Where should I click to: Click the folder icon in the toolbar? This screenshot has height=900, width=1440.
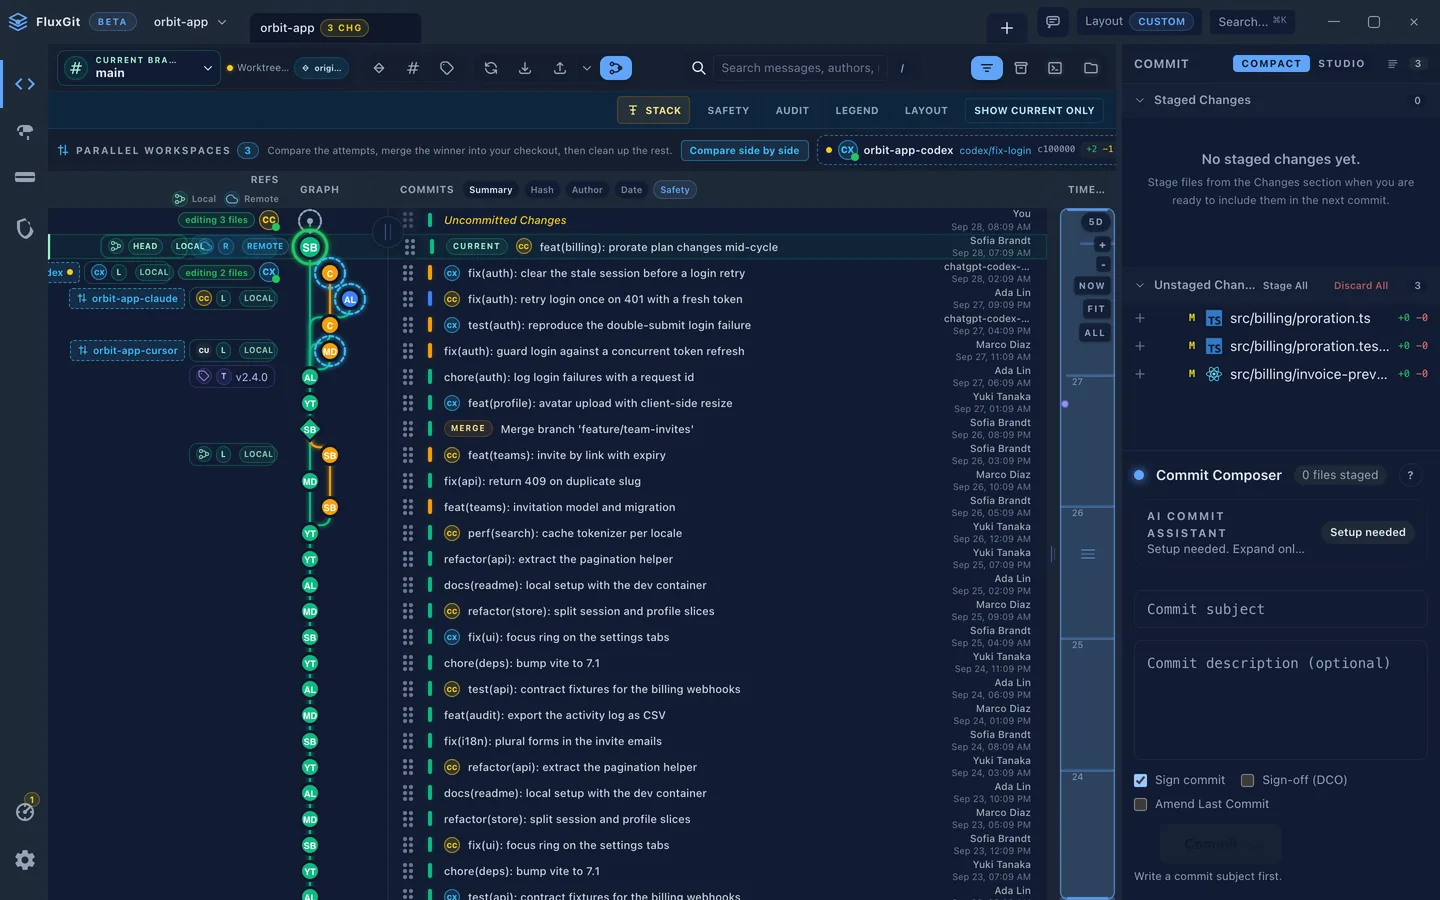point(1091,68)
